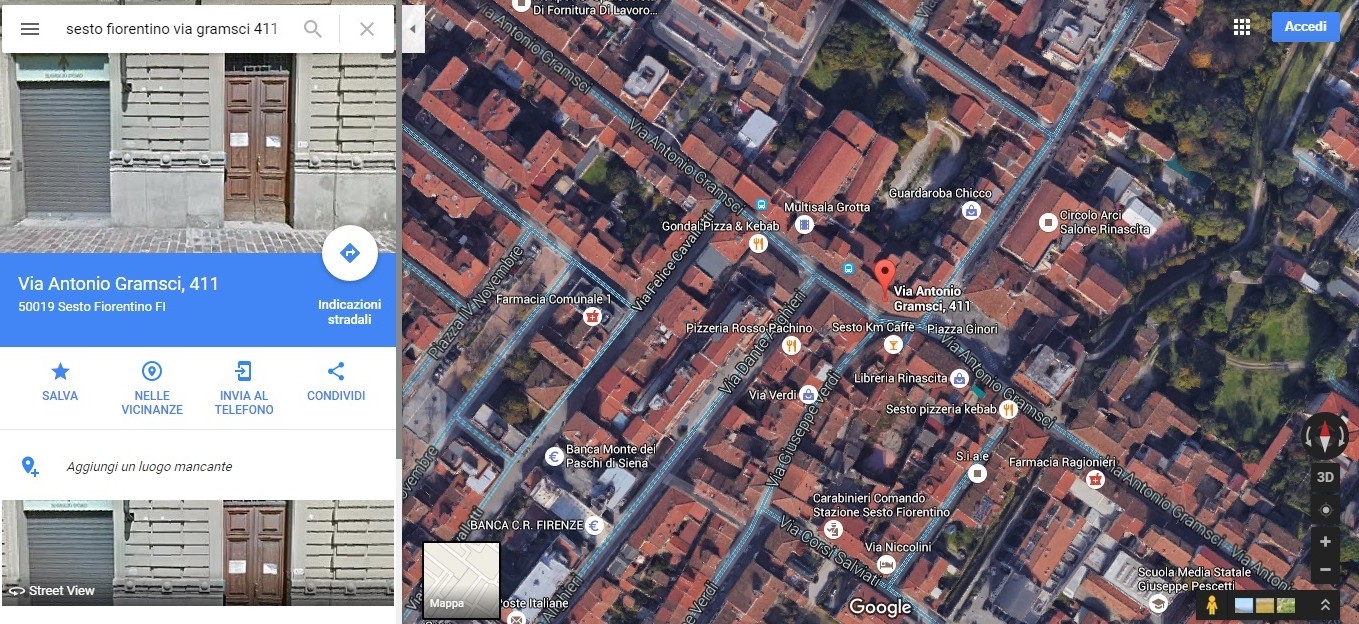Clear the search with the X icon
Screen dimensions: 1359x624
[x=367, y=29]
